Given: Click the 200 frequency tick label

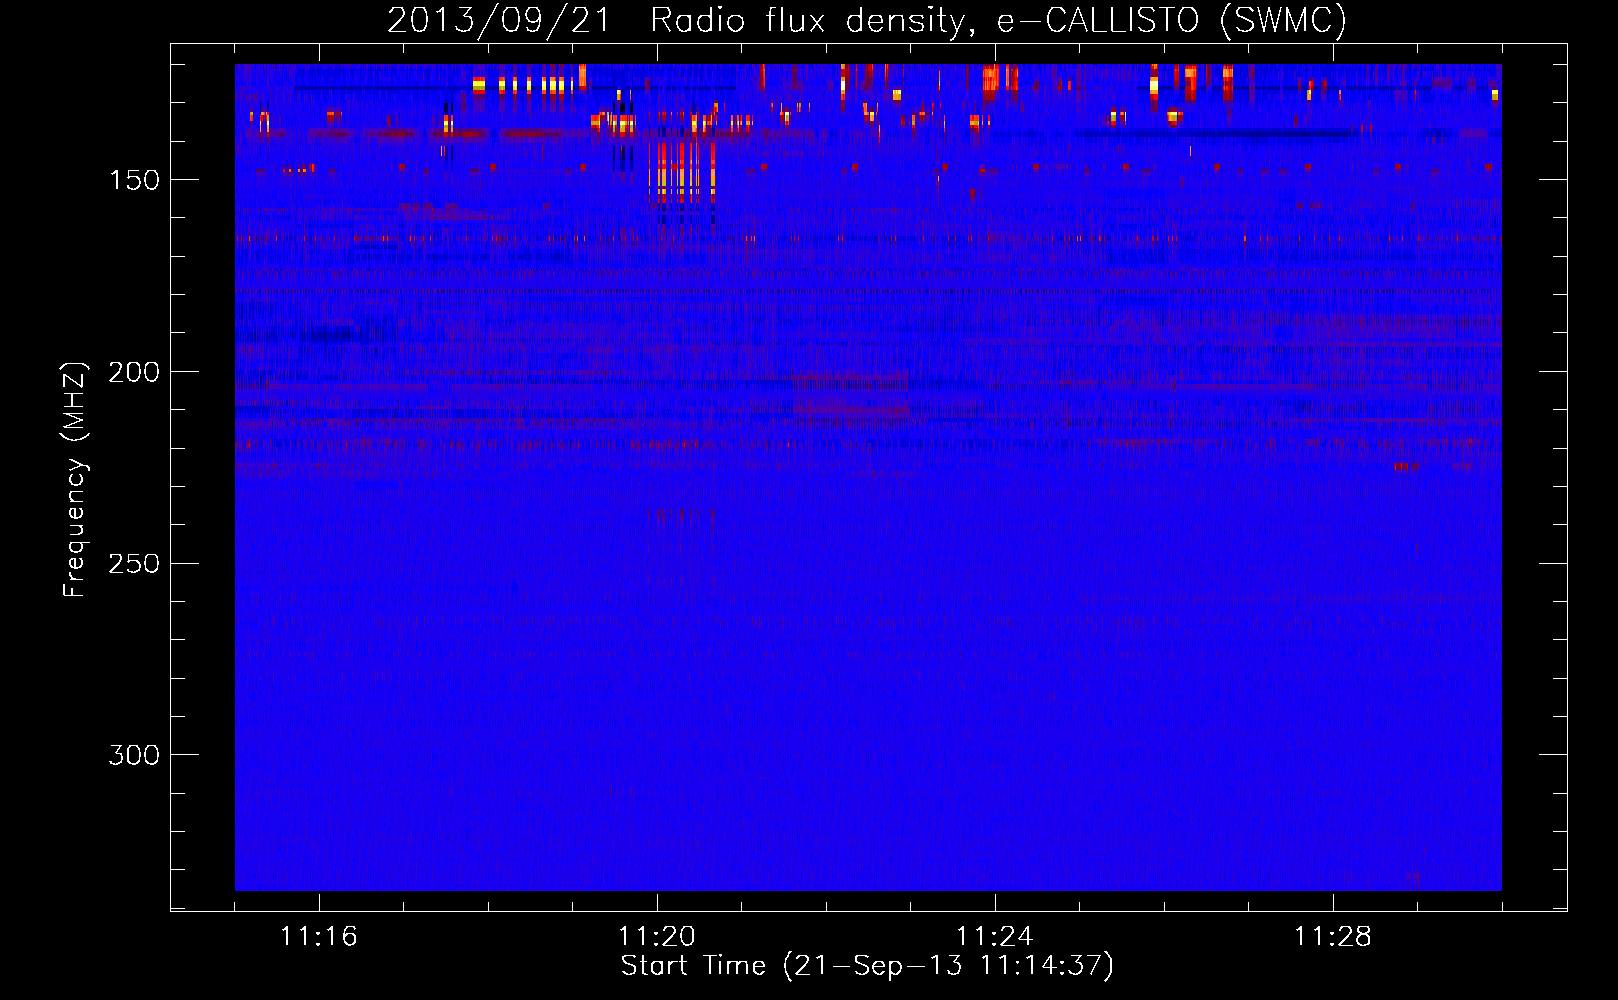Looking at the screenshot, I should click(x=134, y=372).
